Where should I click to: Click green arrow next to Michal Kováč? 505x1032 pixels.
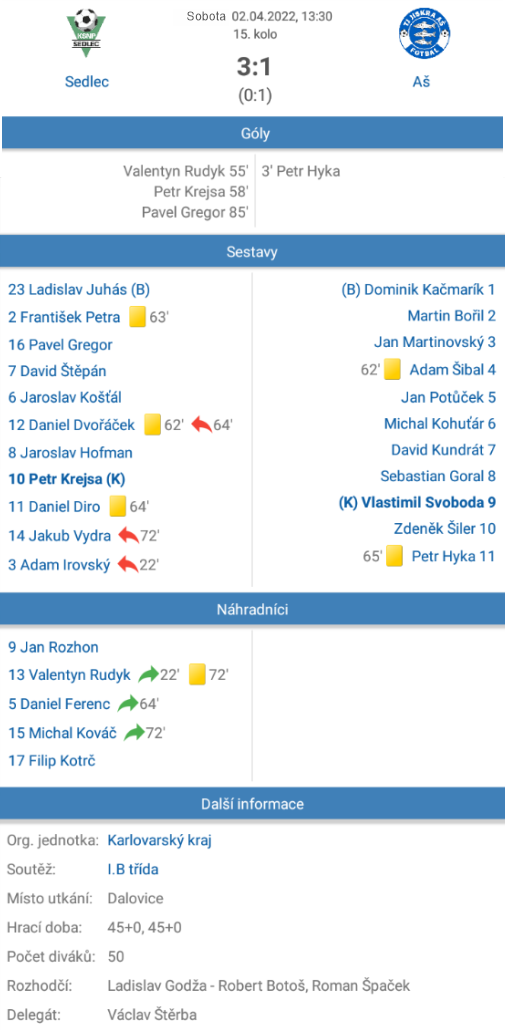pos(134,733)
